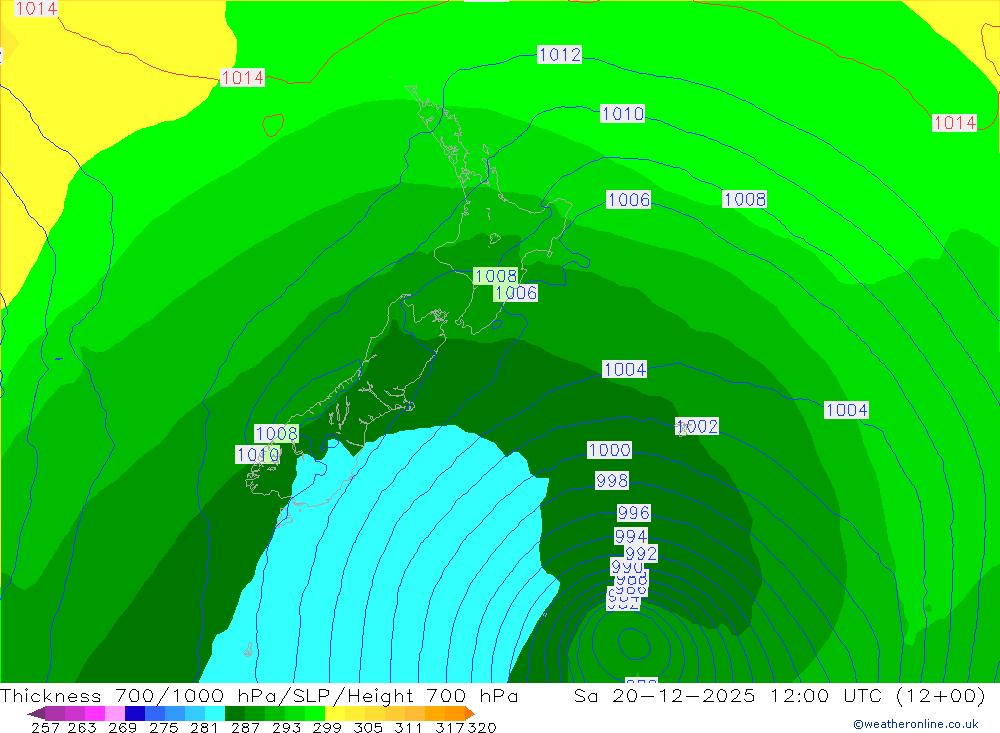Click the 1004 label toward the far right
Image resolution: width=1000 pixels, height=733 pixels.
coord(846,410)
